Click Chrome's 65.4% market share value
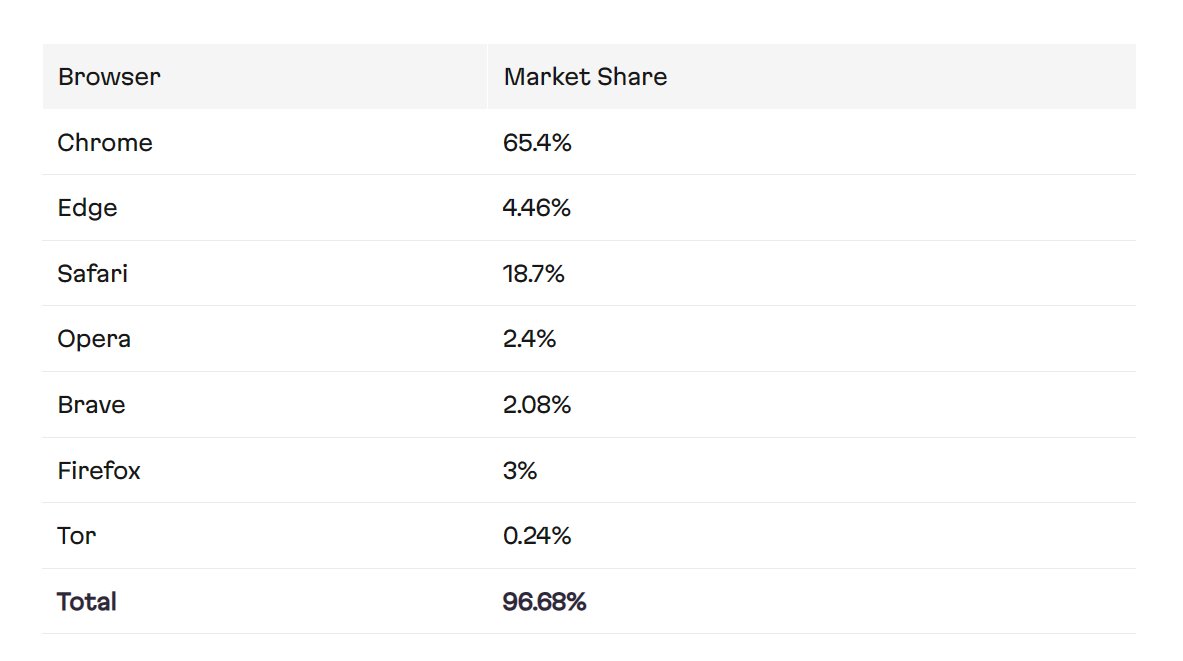The image size is (1183, 661). [x=537, y=143]
